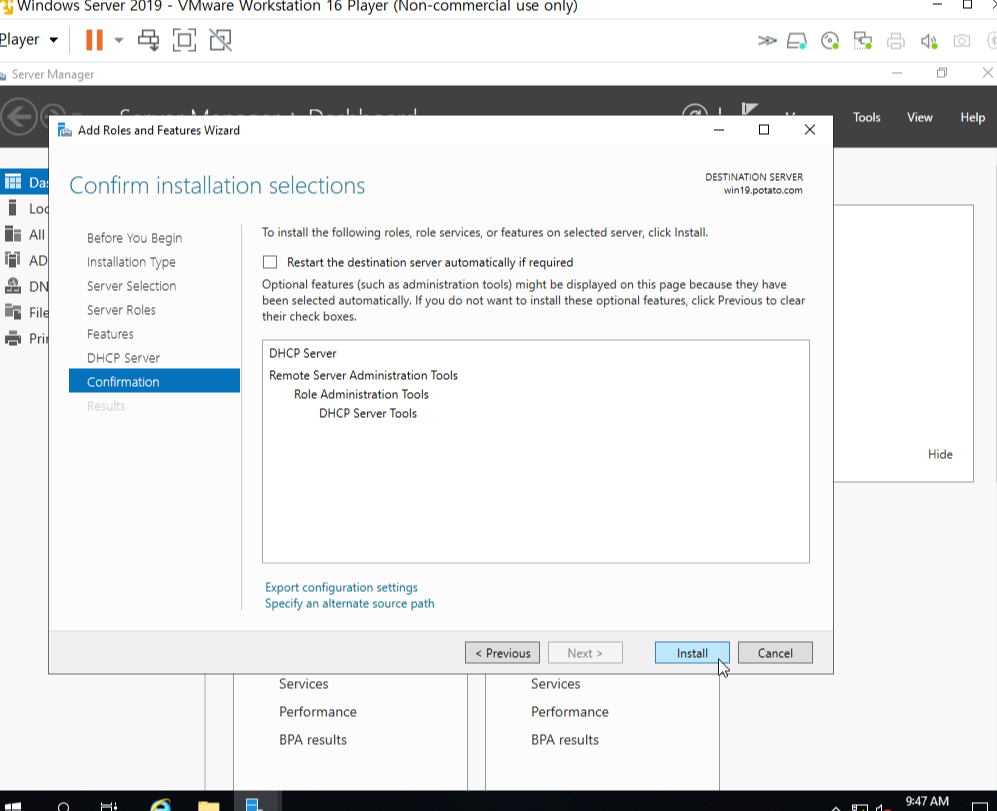The height and width of the screenshot is (811, 997).
Task: Select Server Roles wizard step
Action: click(121, 310)
